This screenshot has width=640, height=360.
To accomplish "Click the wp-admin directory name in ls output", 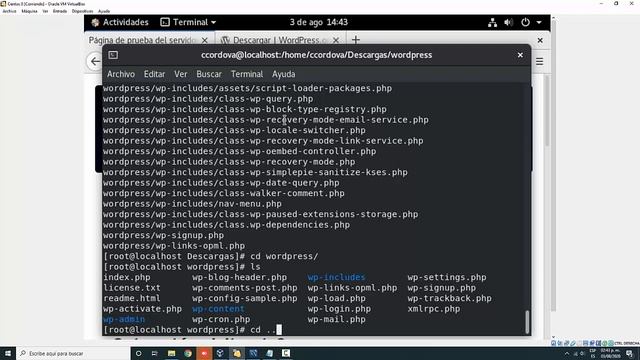I will tap(124, 319).
